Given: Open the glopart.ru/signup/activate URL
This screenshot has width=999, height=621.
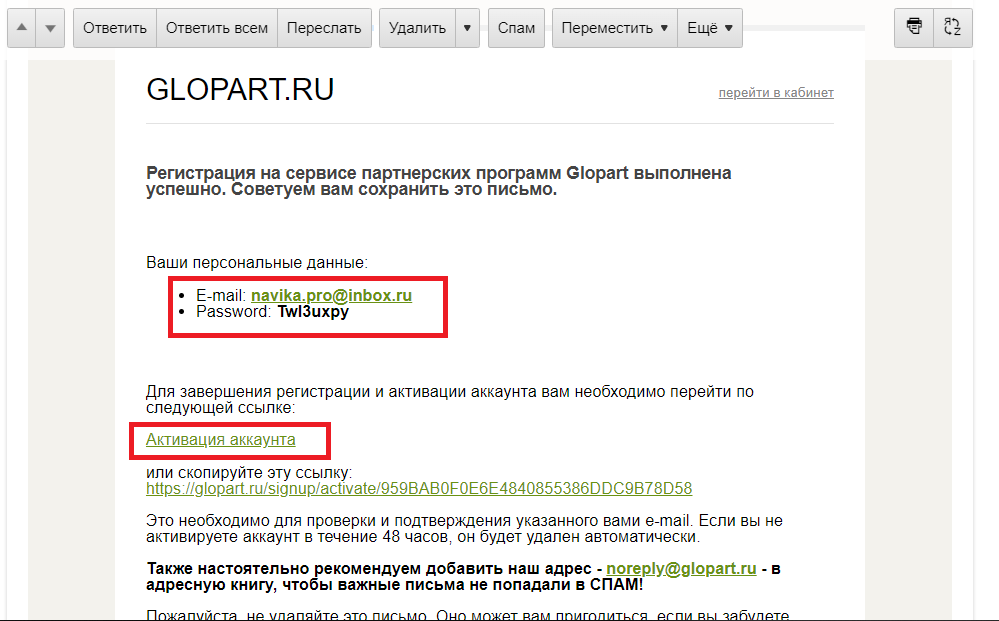Looking at the screenshot, I should [x=419, y=489].
